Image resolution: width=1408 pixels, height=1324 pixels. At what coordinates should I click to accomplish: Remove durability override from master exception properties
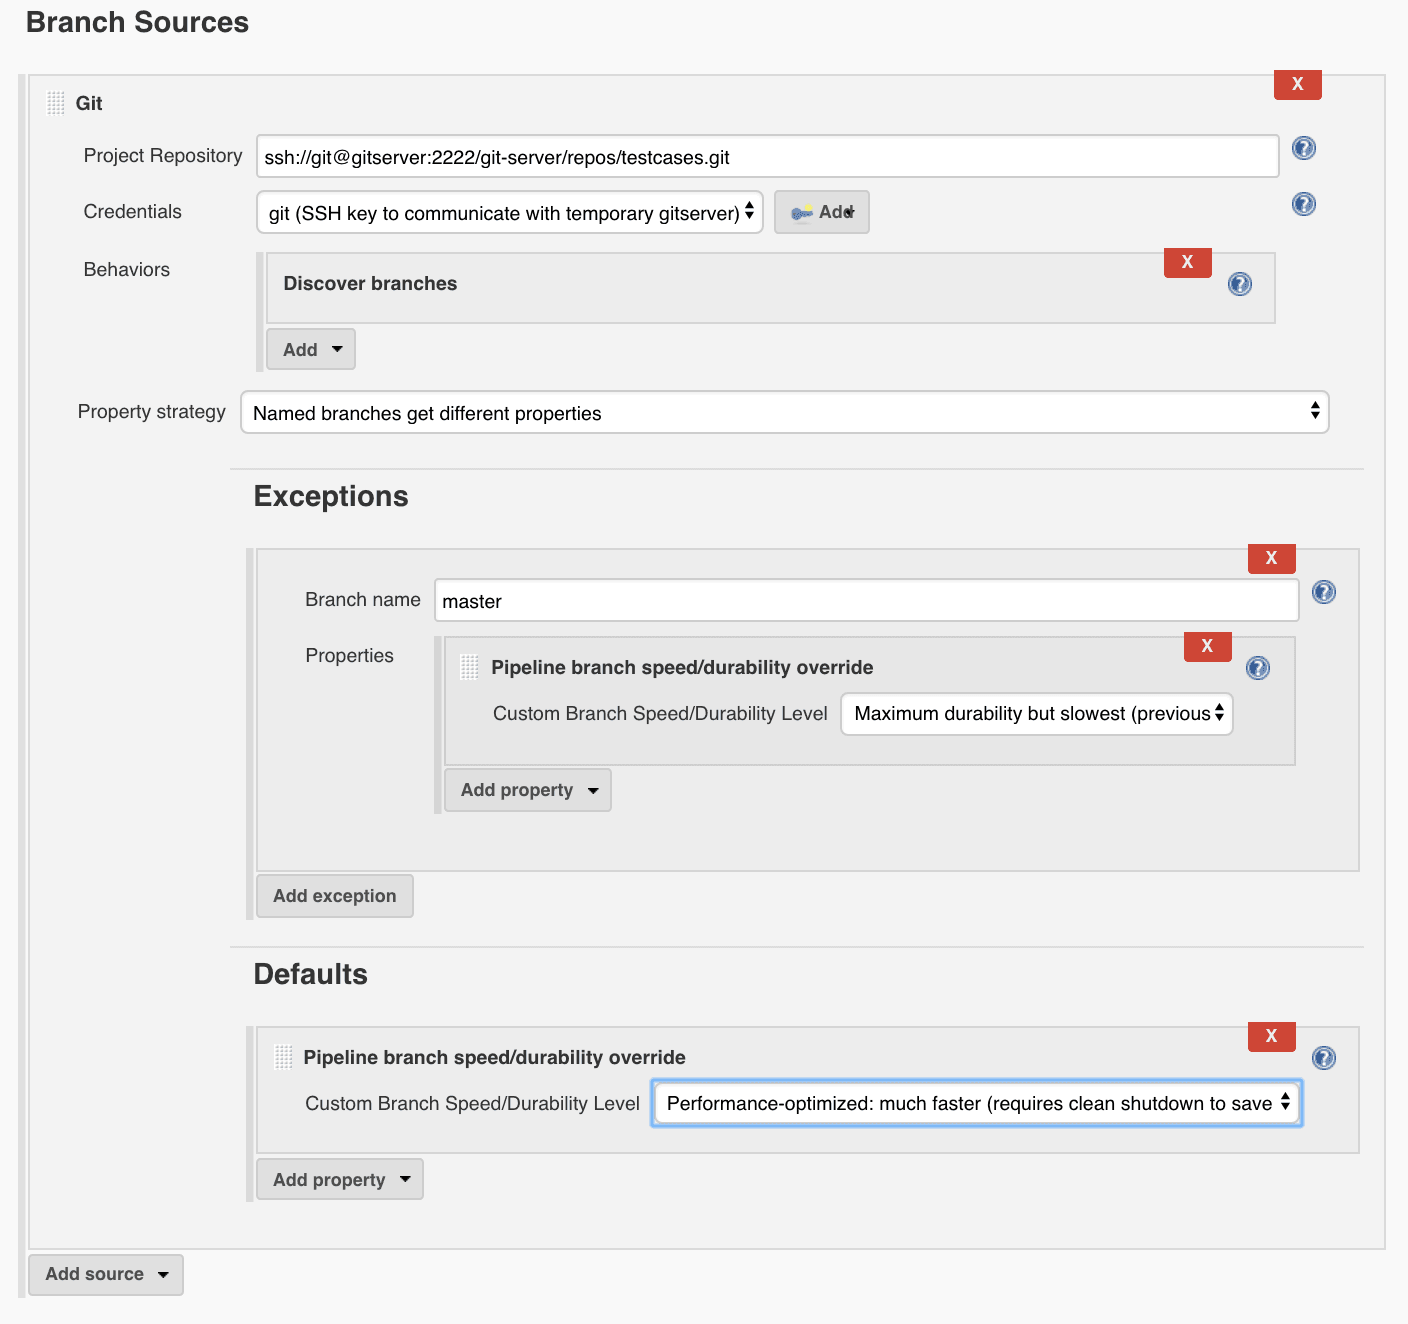1207,646
